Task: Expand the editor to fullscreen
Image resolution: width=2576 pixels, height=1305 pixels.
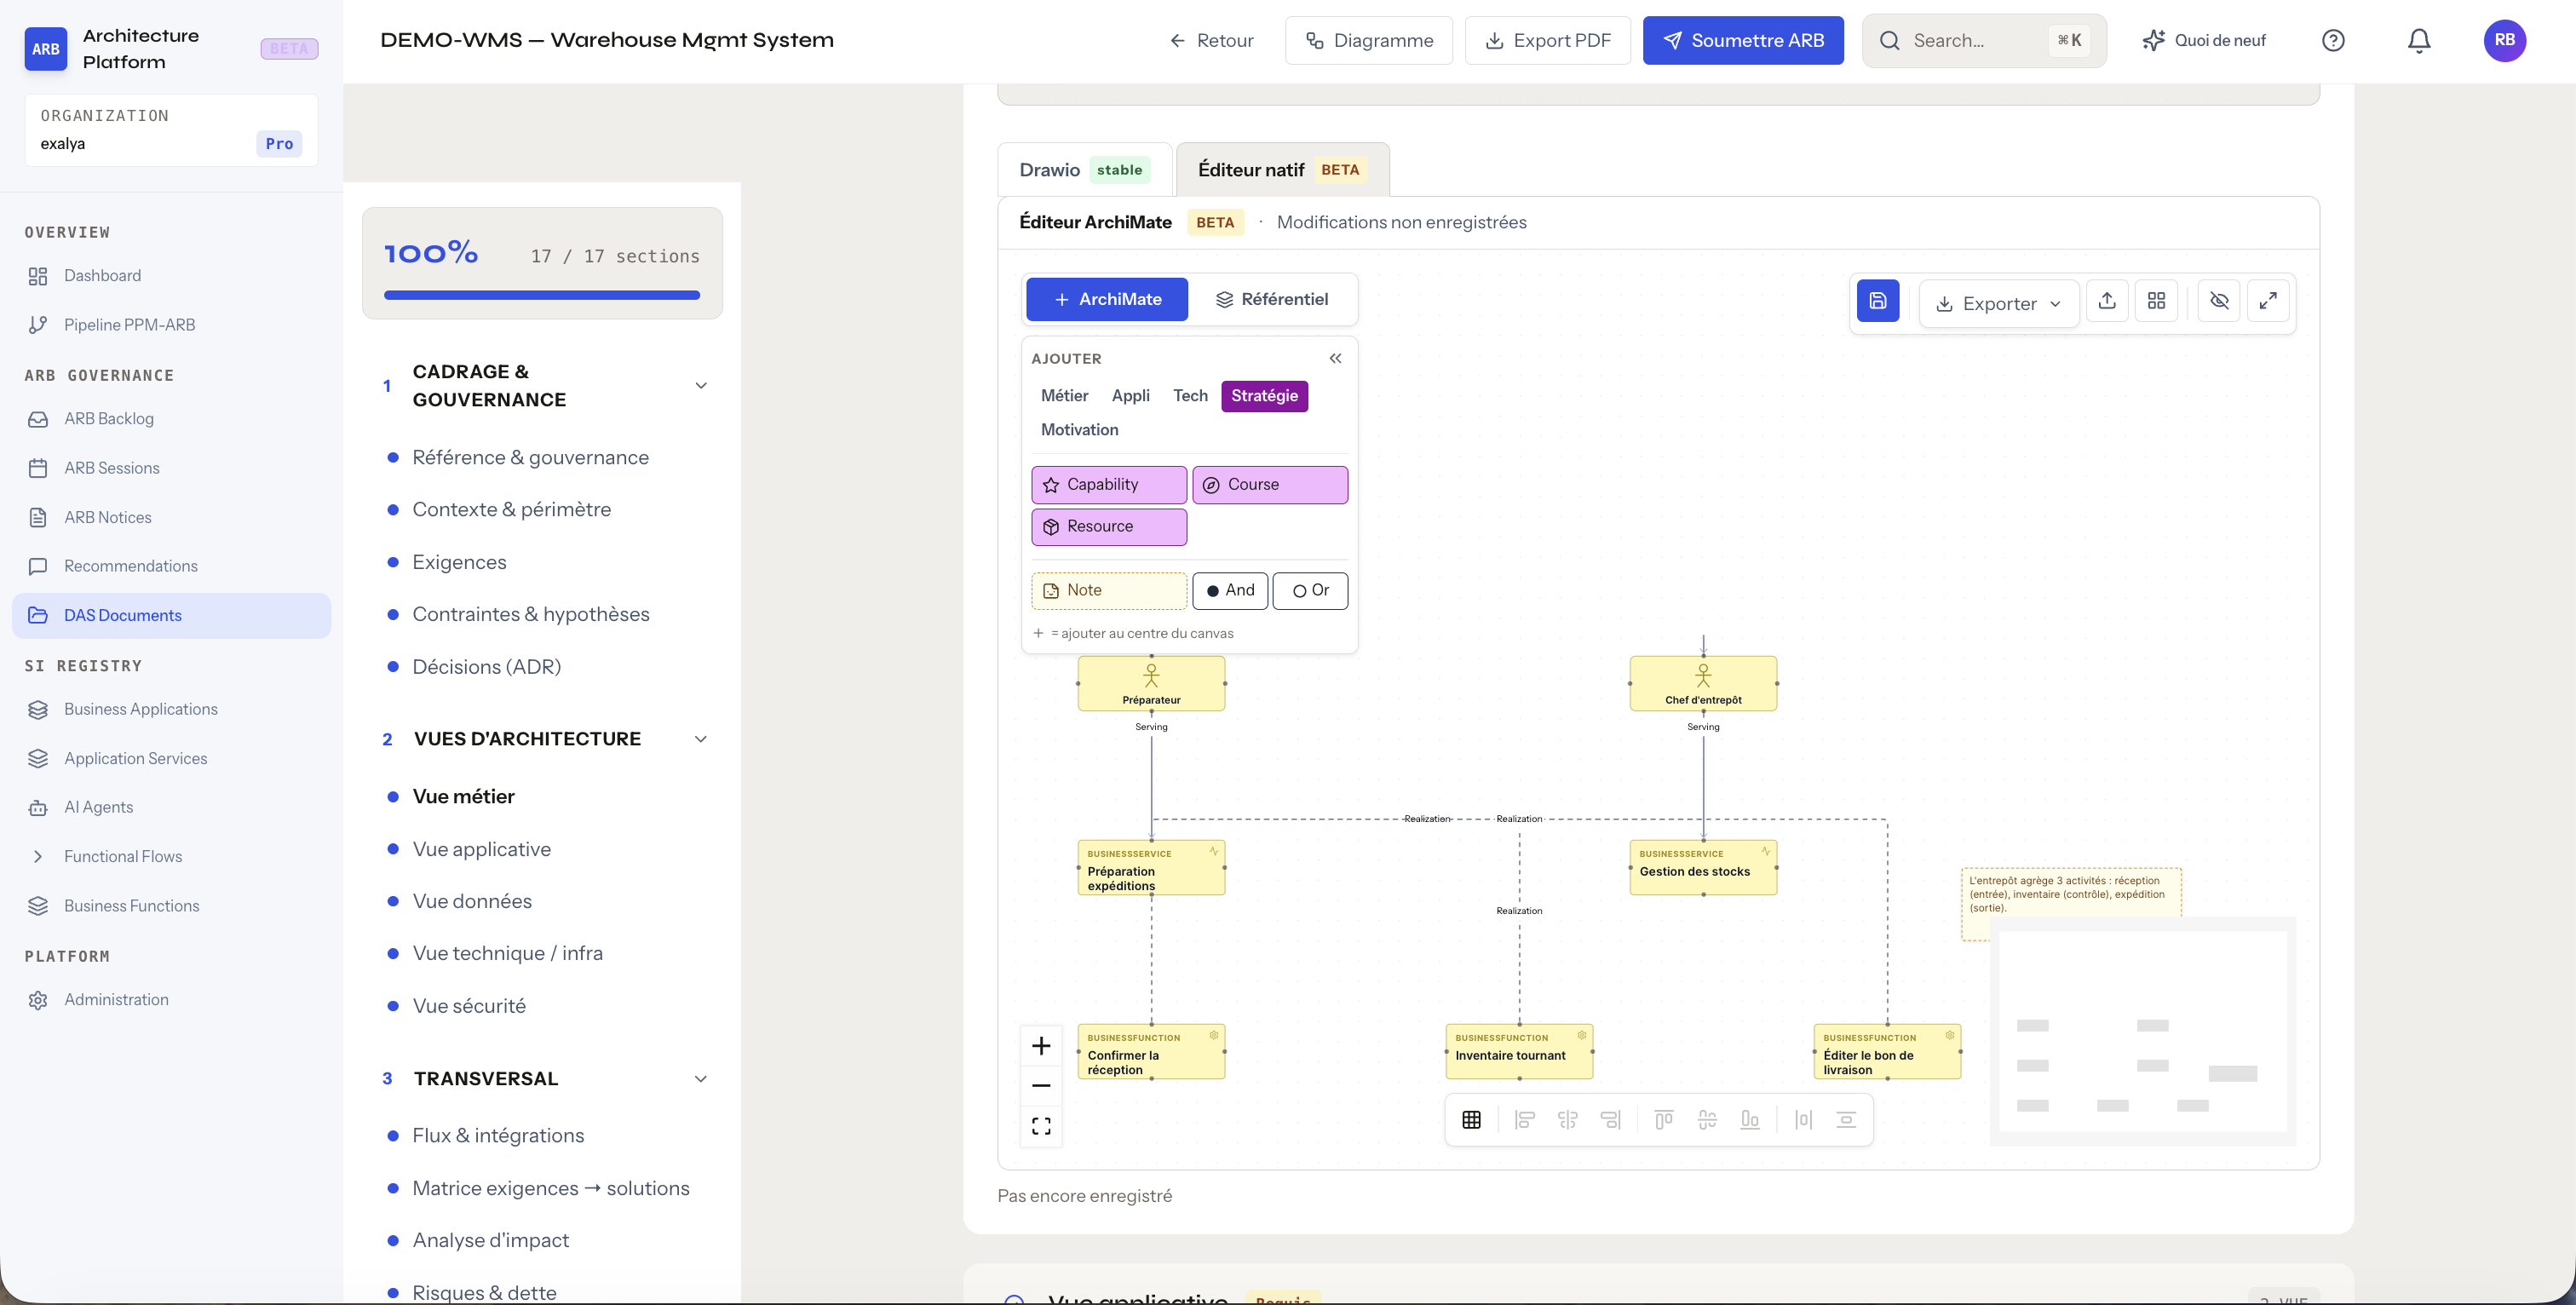Action: pos(2268,301)
